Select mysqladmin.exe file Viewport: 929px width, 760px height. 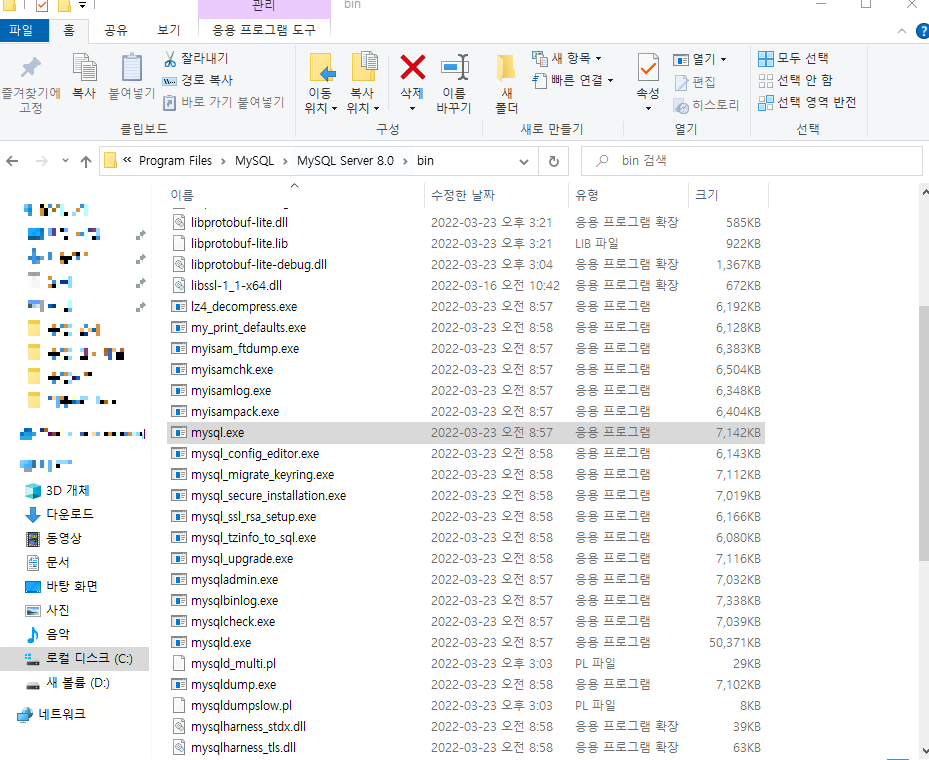point(466,580)
